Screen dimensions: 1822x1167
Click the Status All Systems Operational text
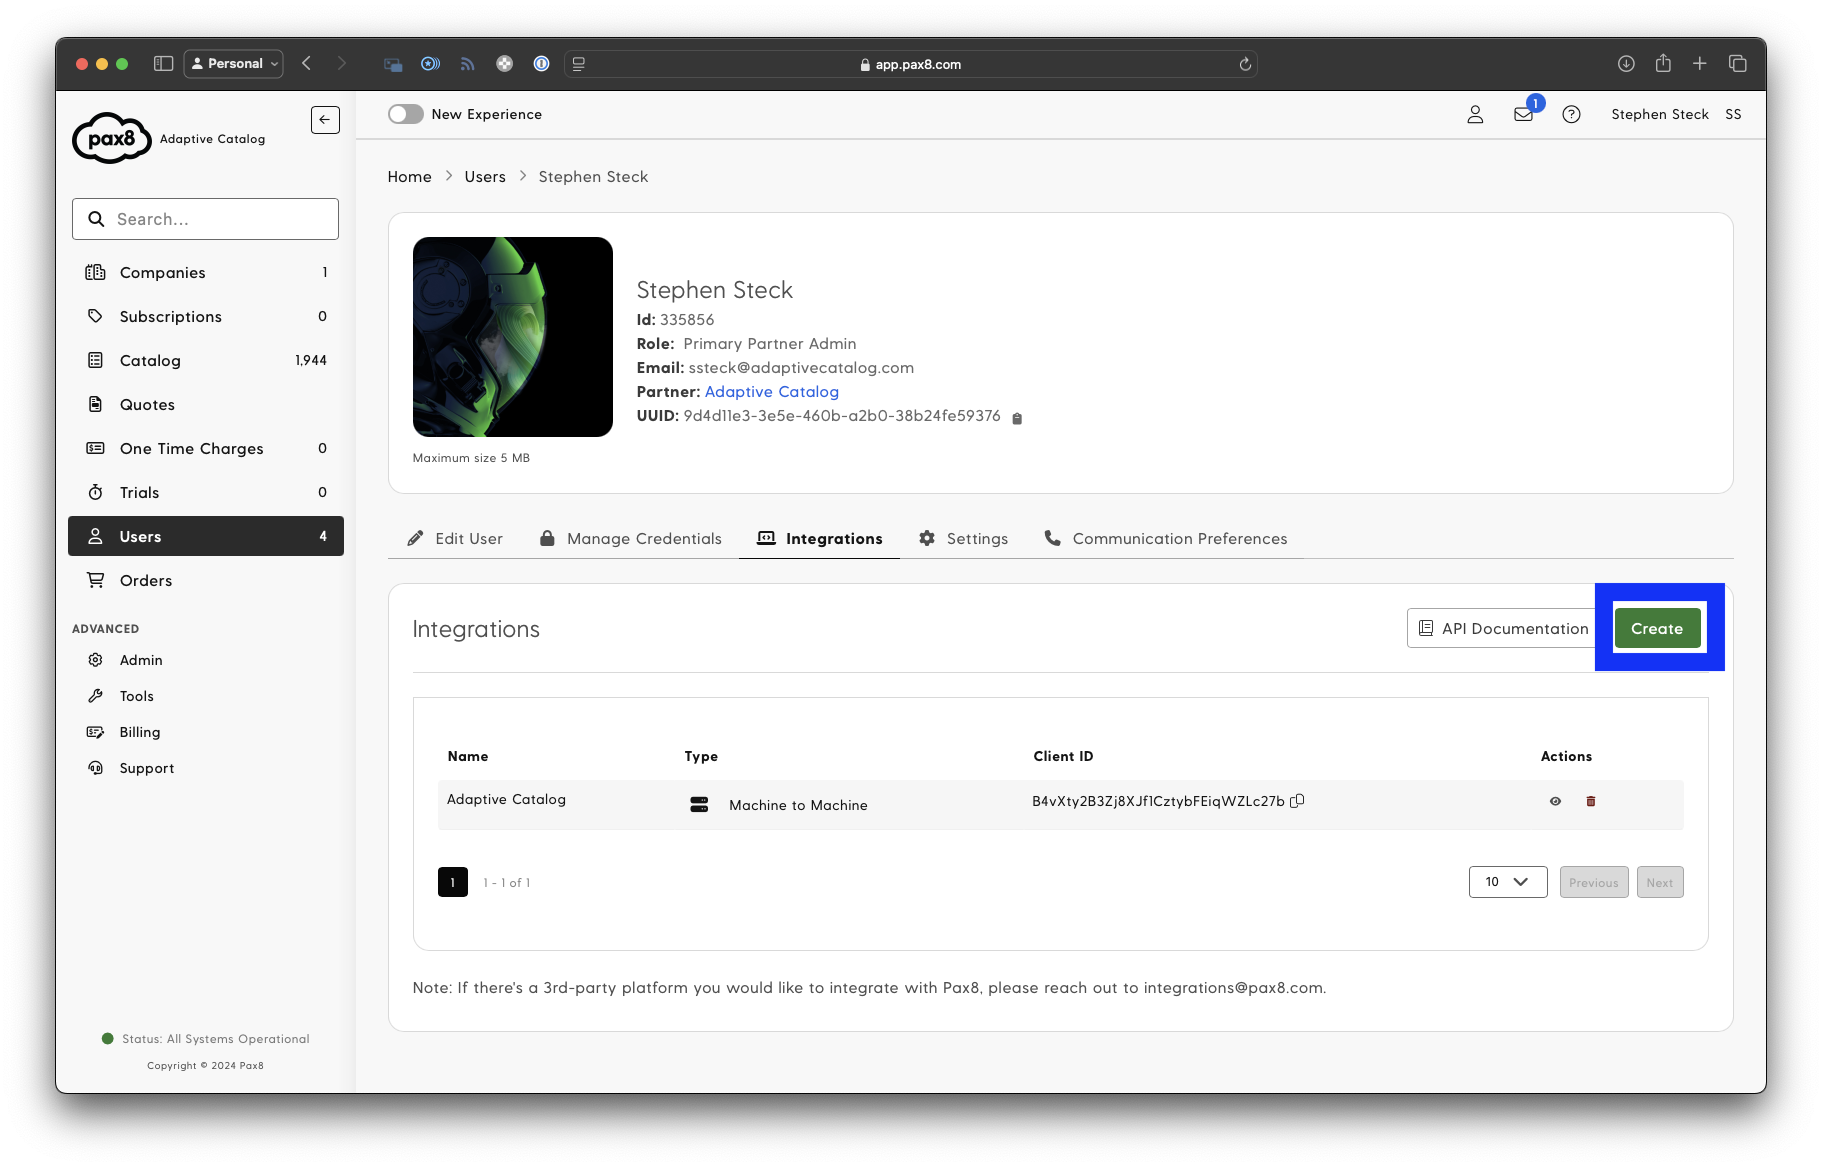pyautogui.click(x=215, y=1039)
